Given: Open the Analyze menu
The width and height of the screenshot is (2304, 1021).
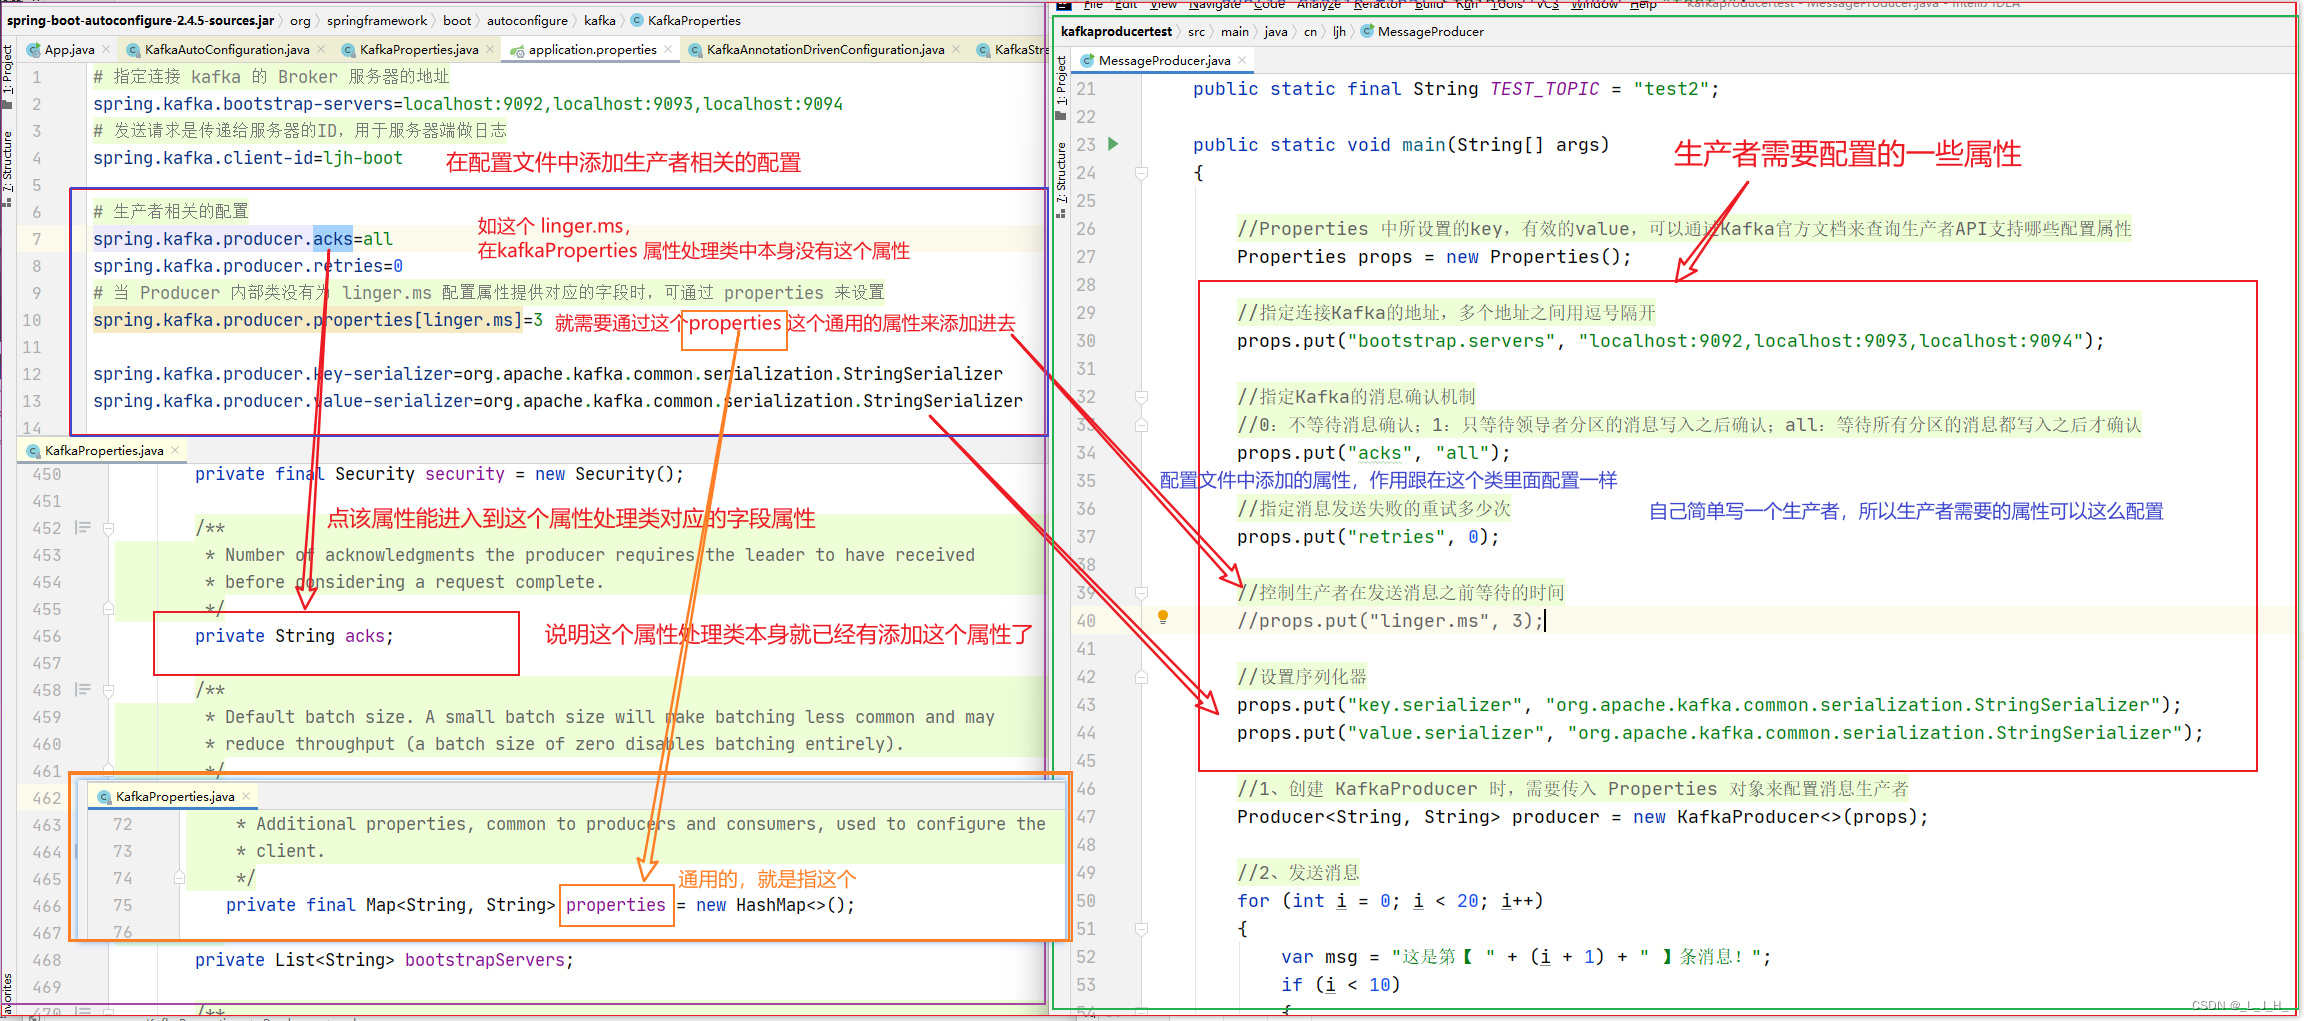Looking at the screenshot, I should pyautogui.click(x=1319, y=5).
